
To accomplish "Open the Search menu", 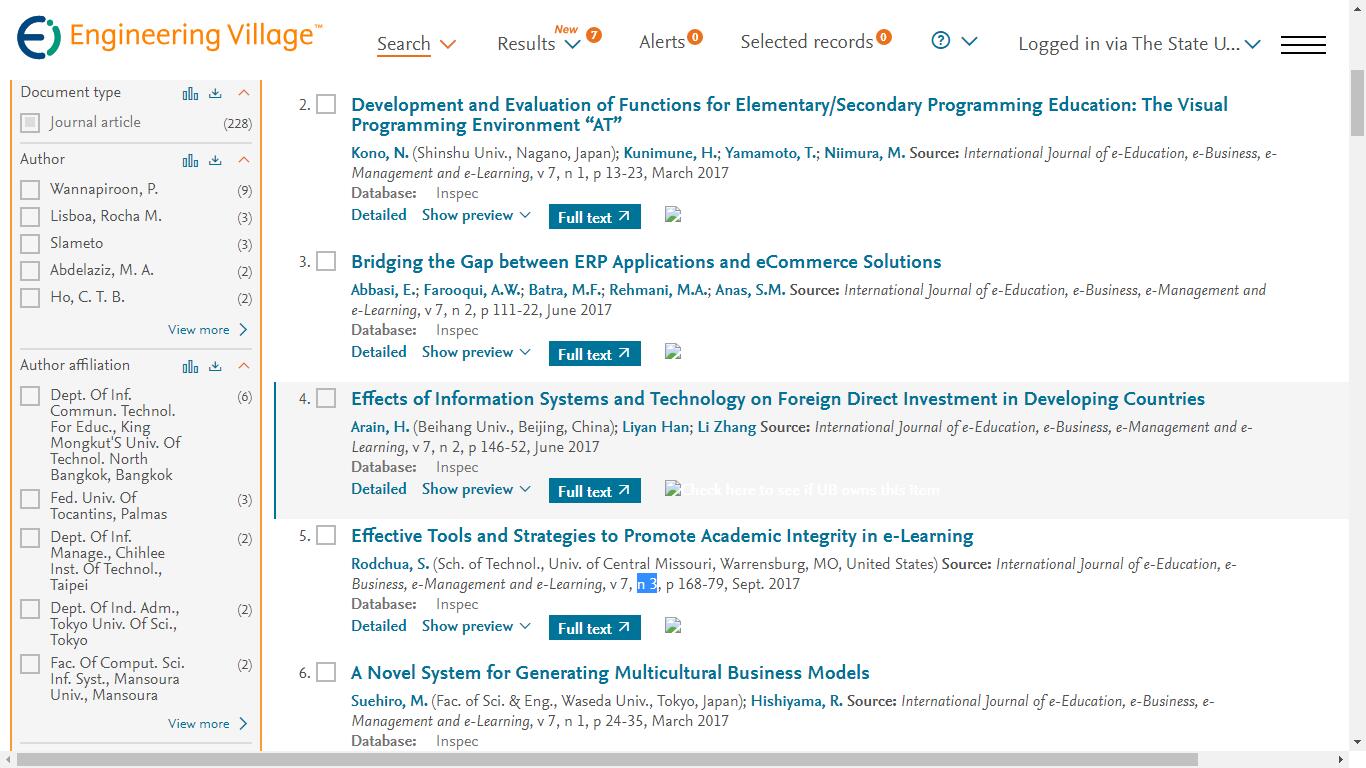I will click(x=416, y=44).
